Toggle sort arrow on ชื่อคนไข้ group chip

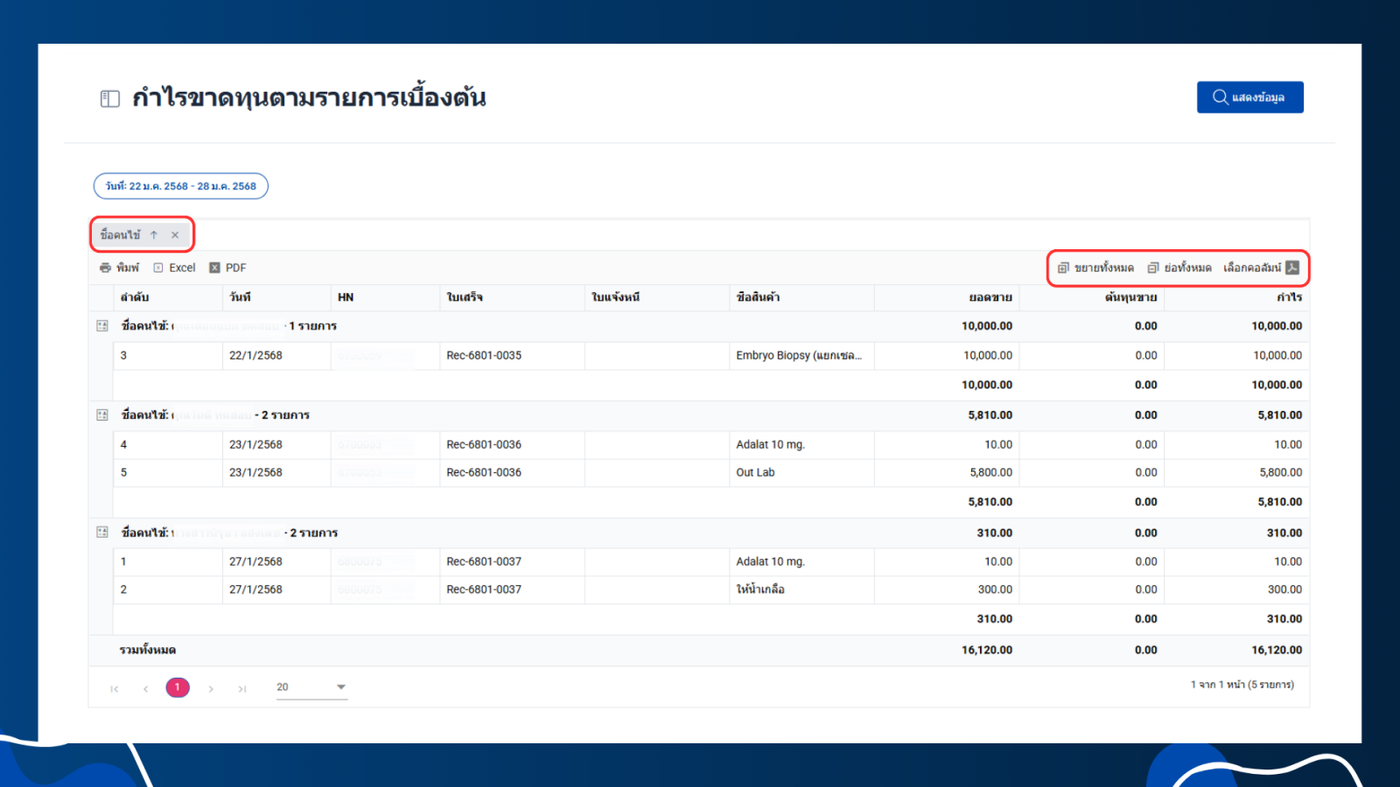pos(154,235)
